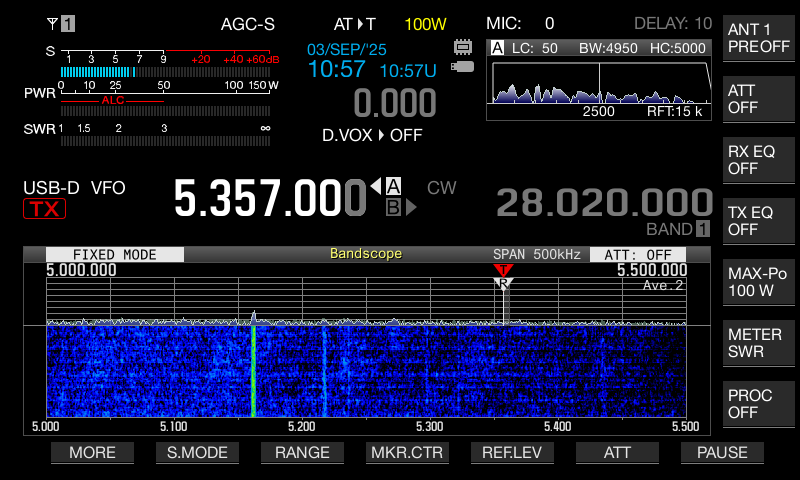The width and height of the screenshot is (800, 480).
Task: Click the antenna 1 icon
Action: pyautogui.click(x=61, y=23)
